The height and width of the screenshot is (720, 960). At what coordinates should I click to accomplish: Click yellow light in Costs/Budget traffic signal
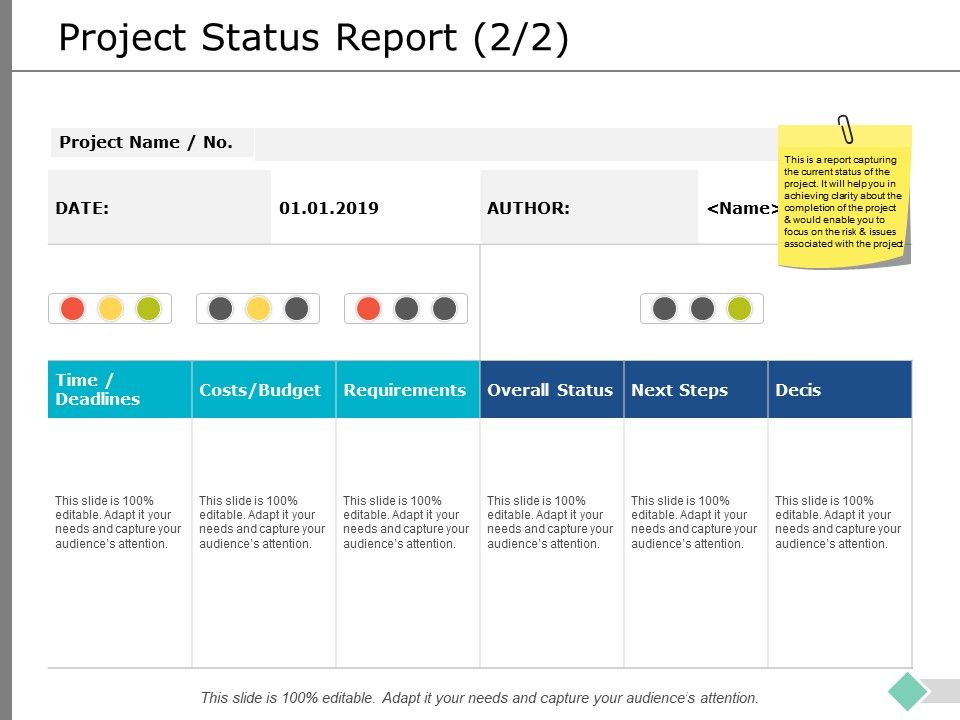(x=258, y=309)
